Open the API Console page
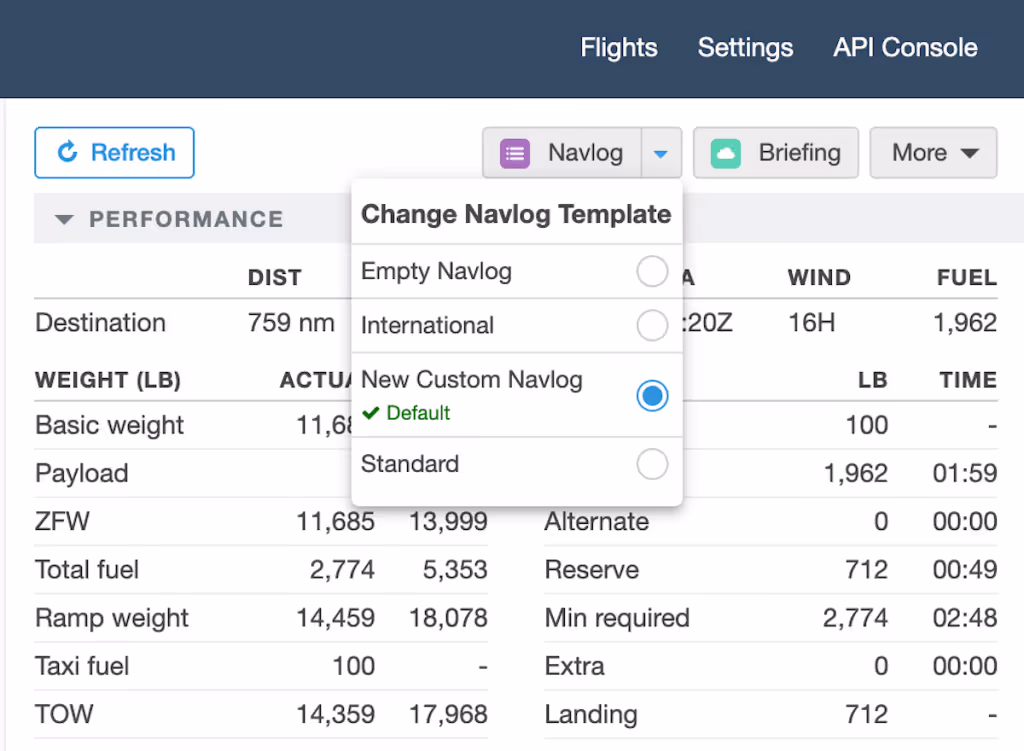The image size is (1024, 751). 905,48
